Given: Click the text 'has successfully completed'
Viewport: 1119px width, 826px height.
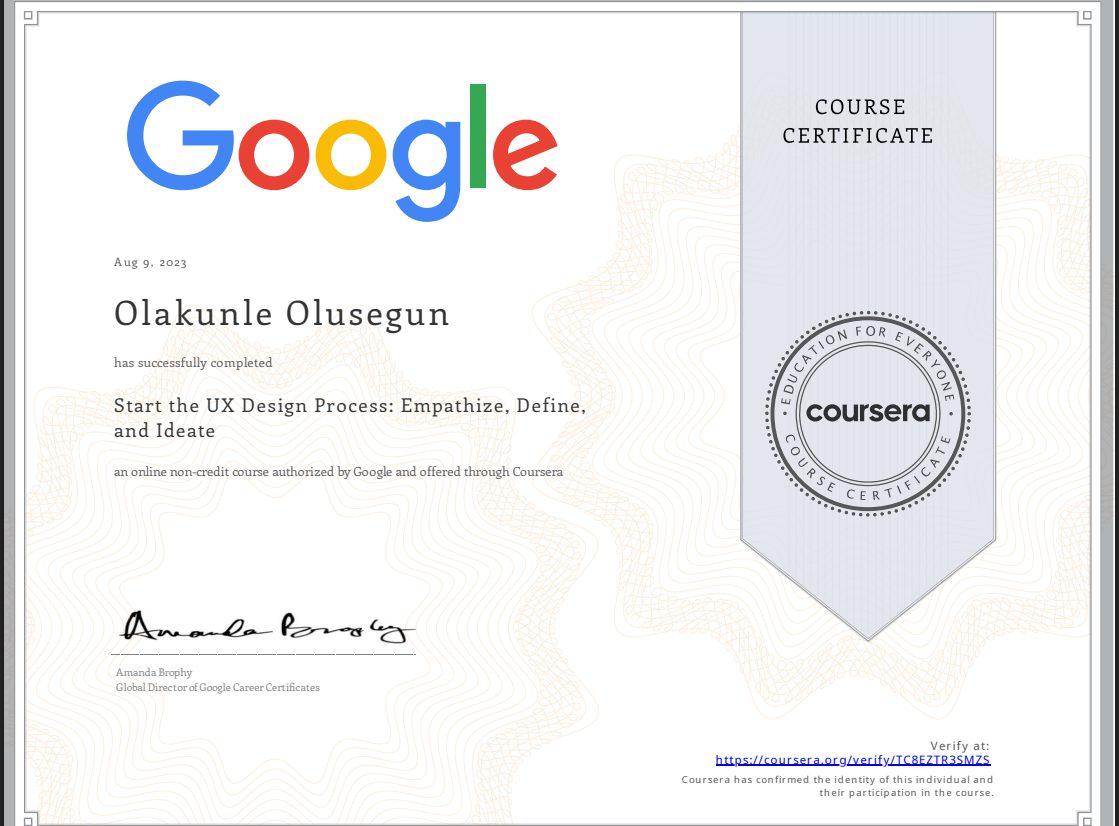Looking at the screenshot, I should point(193,363).
